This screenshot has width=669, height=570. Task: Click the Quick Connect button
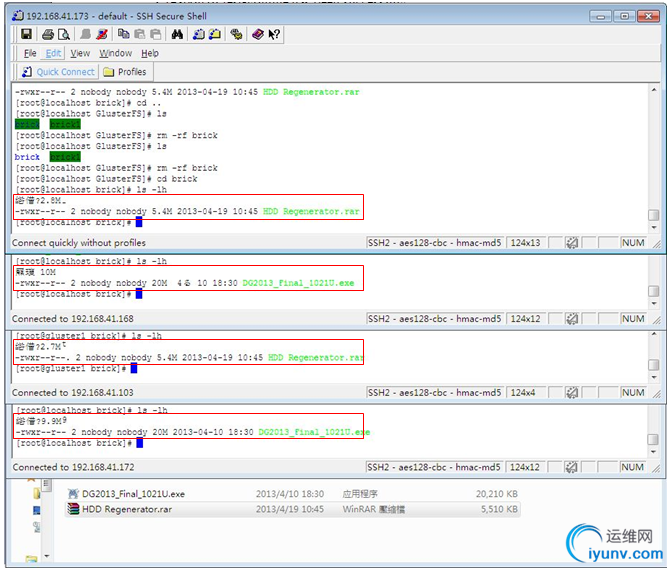click(x=58, y=72)
